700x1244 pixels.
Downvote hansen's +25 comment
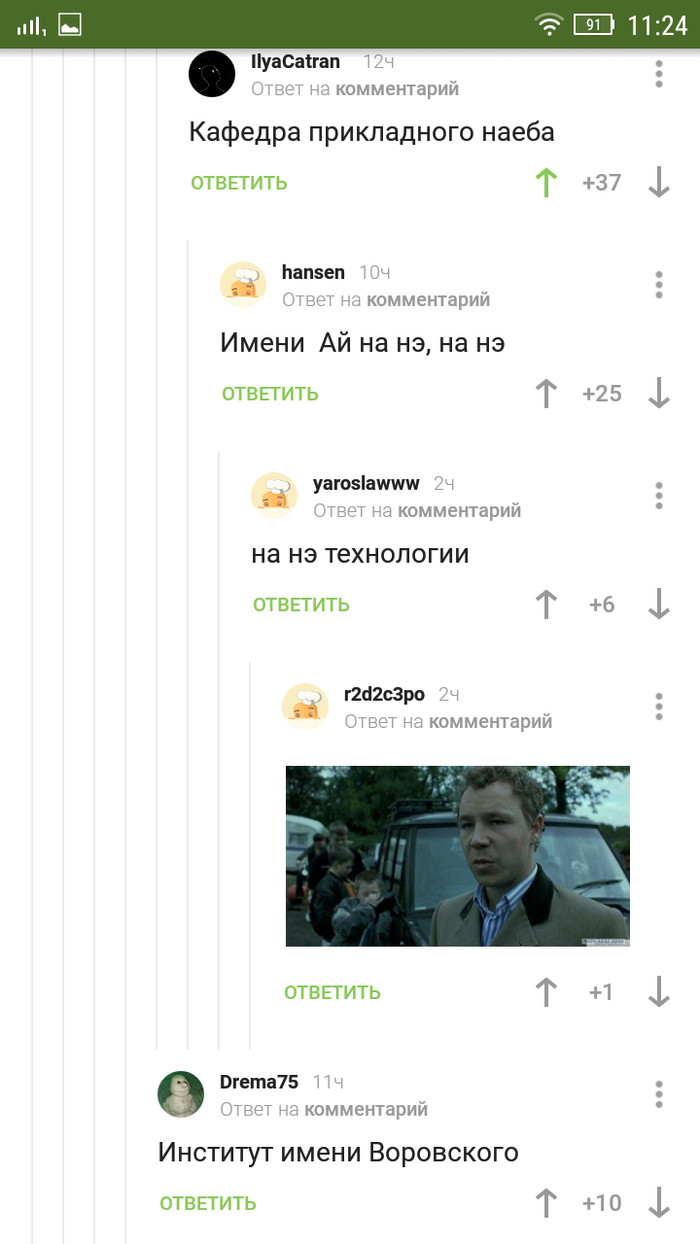coord(658,393)
